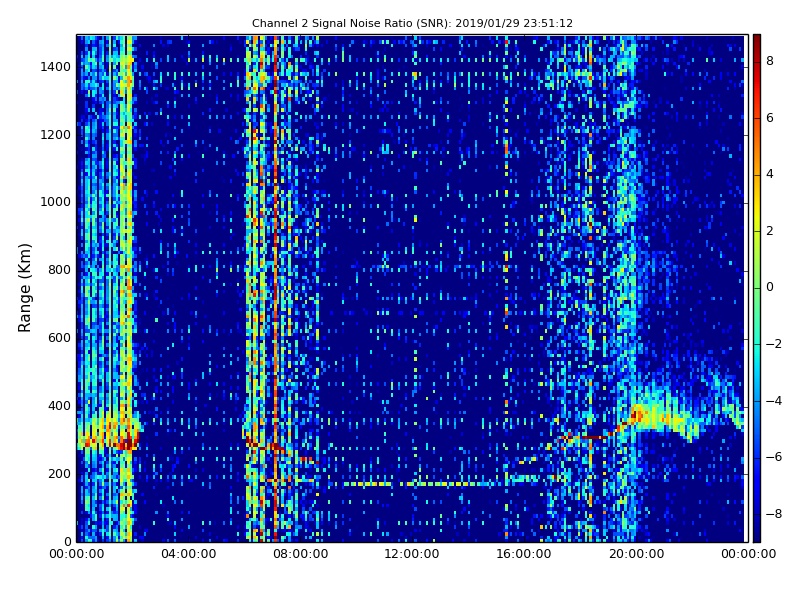Screen dimensions: 800x600
Task: Click the 200 range tick label
Action: click(x=60, y=473)
